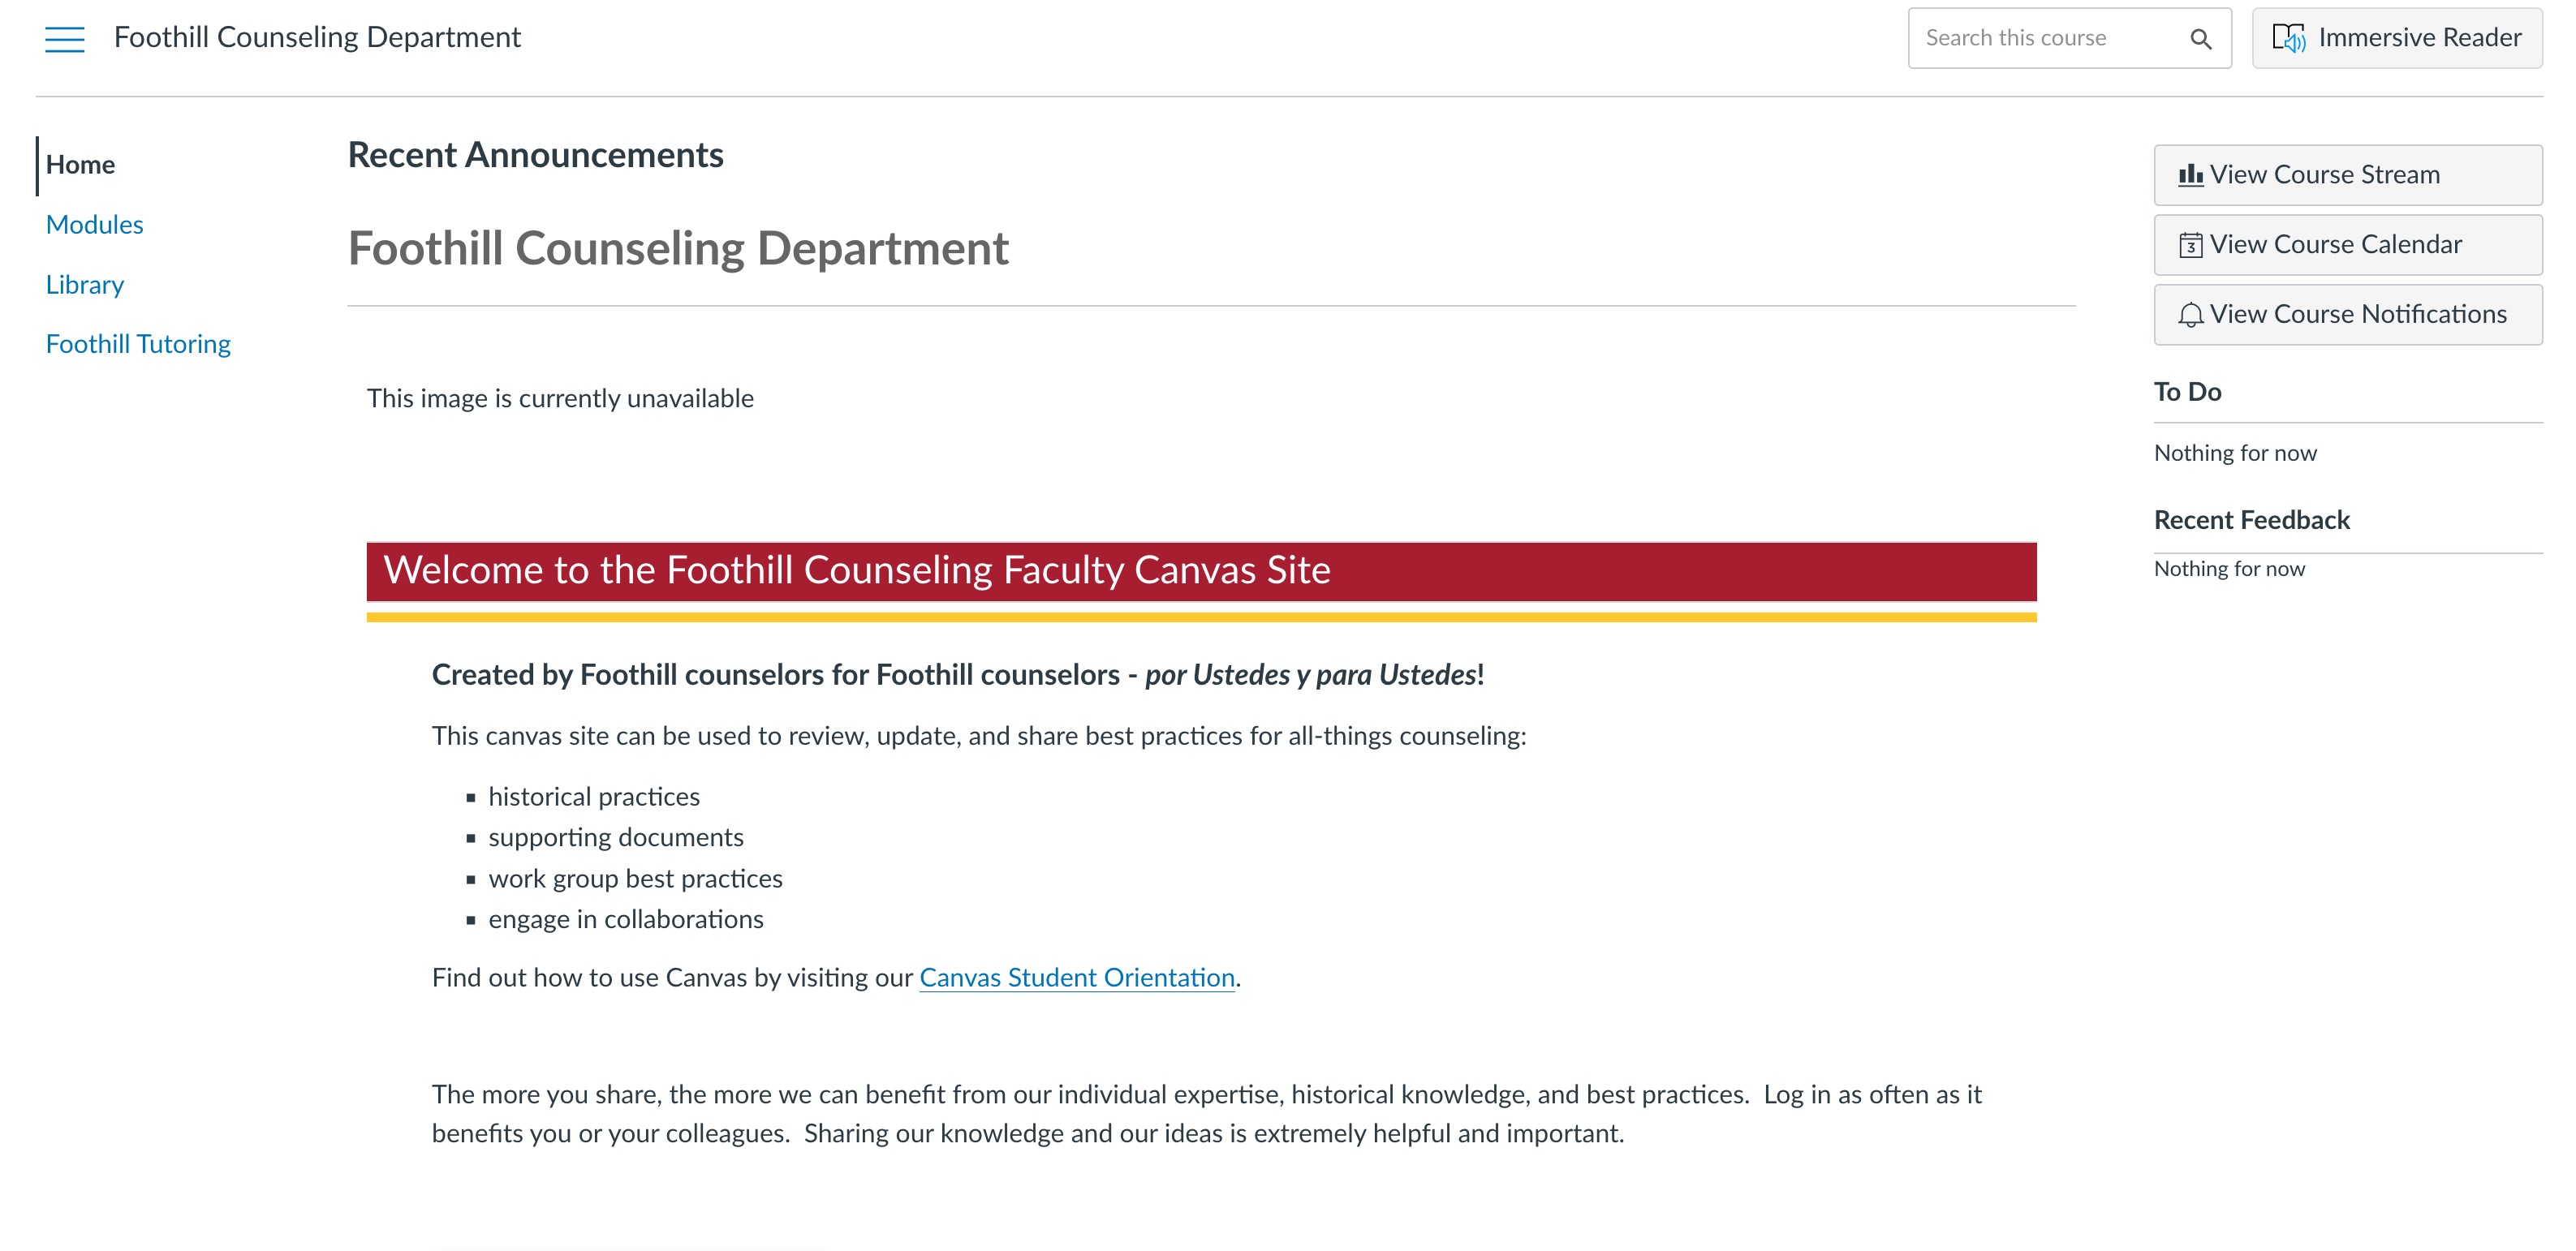The height and width of the screenshot is (1251, 2576).
Task: Click the search magnifier icon
Action: pyautogui.click(x=2200, y=39)
